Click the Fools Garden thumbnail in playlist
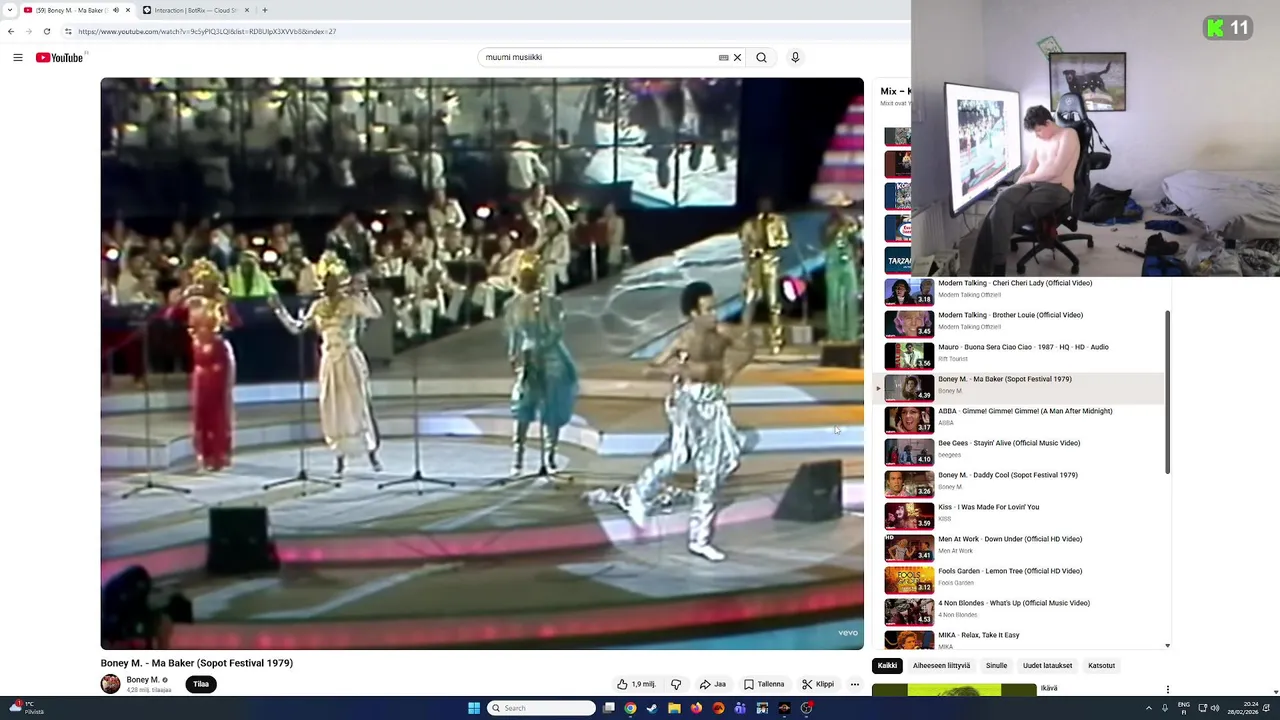Image resolution: width=1280 pixels, height=720 pixels. click(909, 580)
